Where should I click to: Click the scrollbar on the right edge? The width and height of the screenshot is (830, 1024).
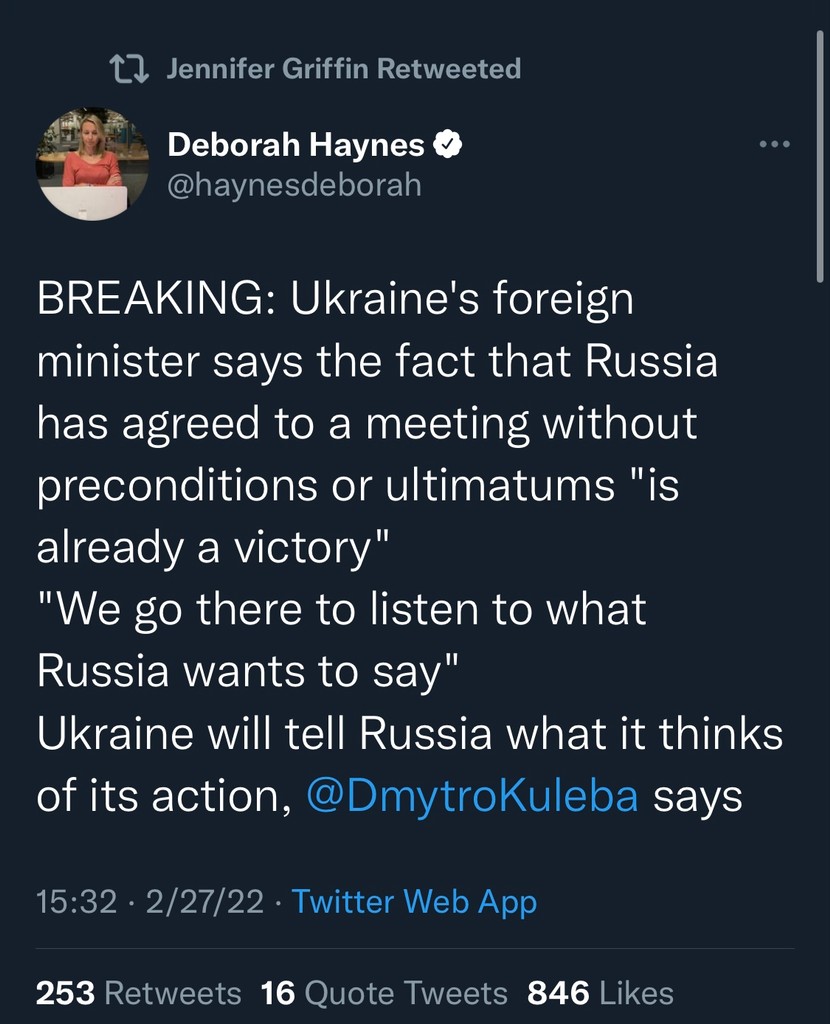(819, 150)
